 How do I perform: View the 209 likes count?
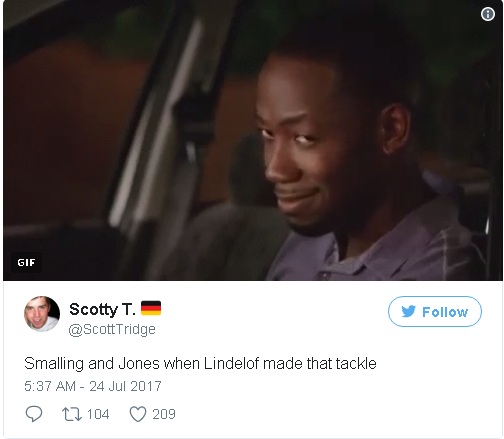164,414
